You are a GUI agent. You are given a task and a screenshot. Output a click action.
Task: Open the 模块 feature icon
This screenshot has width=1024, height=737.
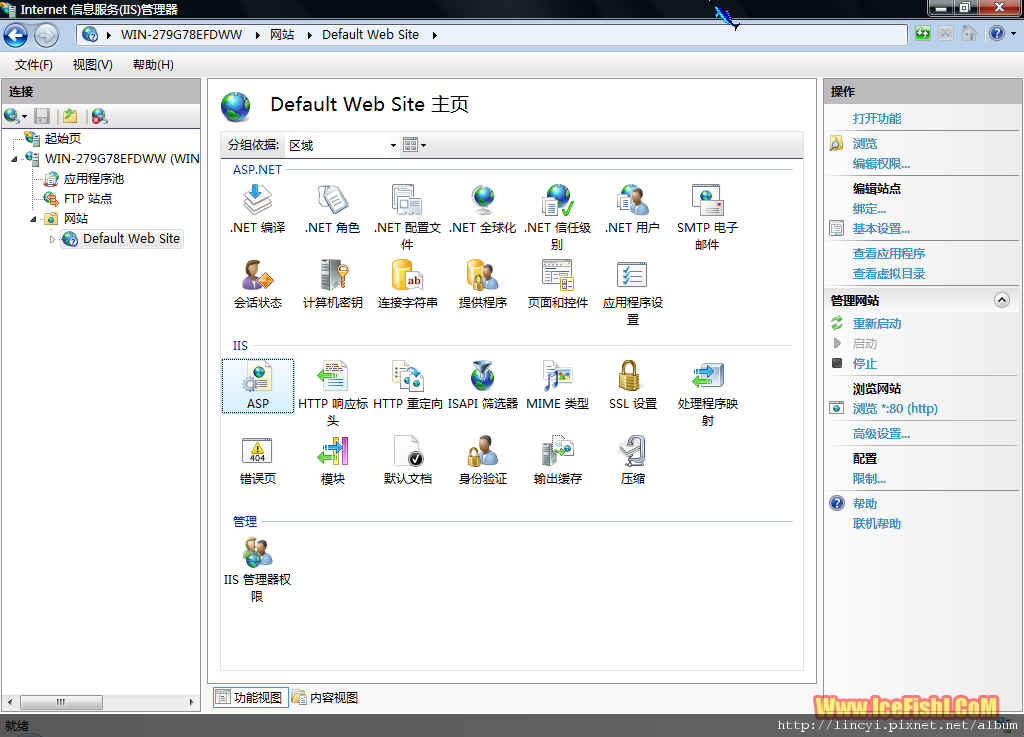pos(332,450)
